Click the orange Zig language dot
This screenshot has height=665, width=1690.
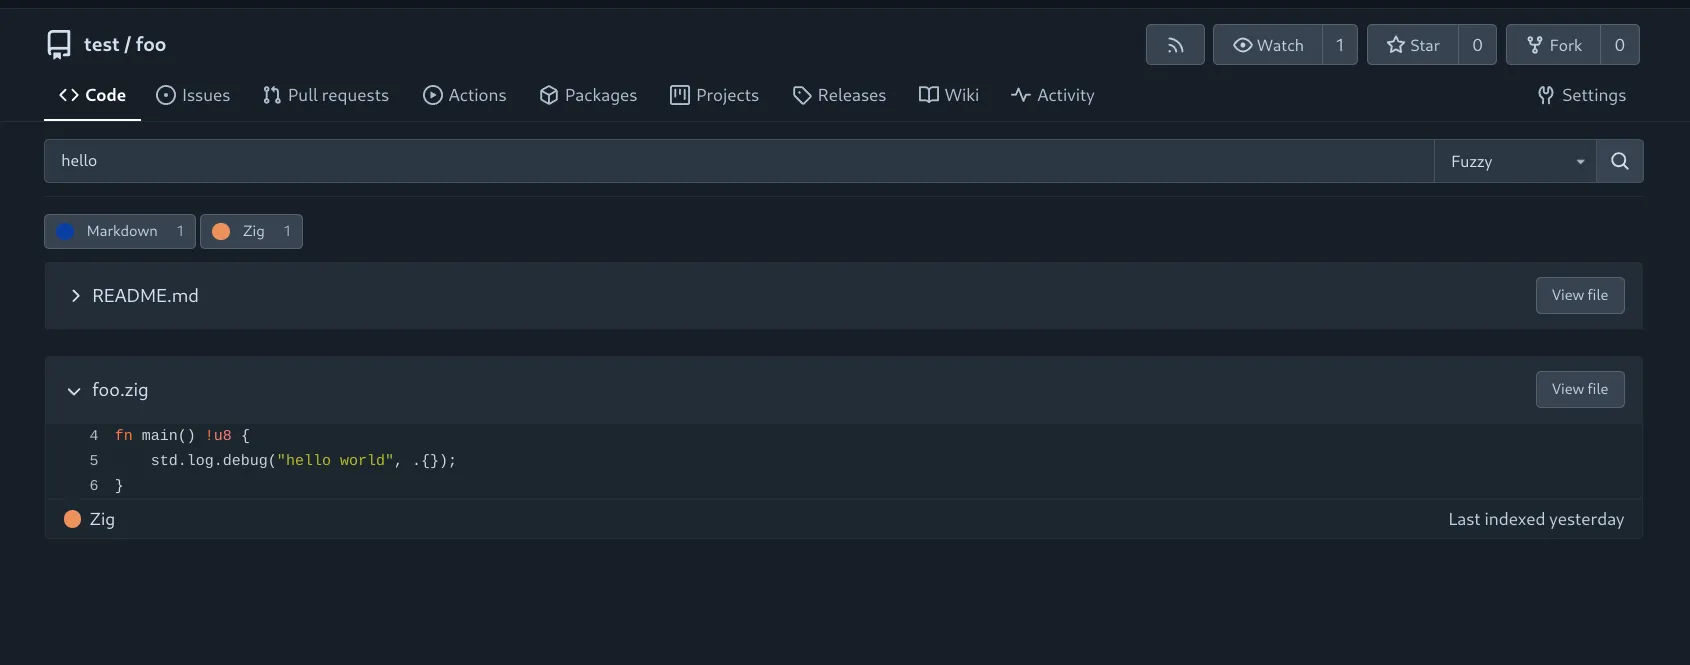coord(72,519)
